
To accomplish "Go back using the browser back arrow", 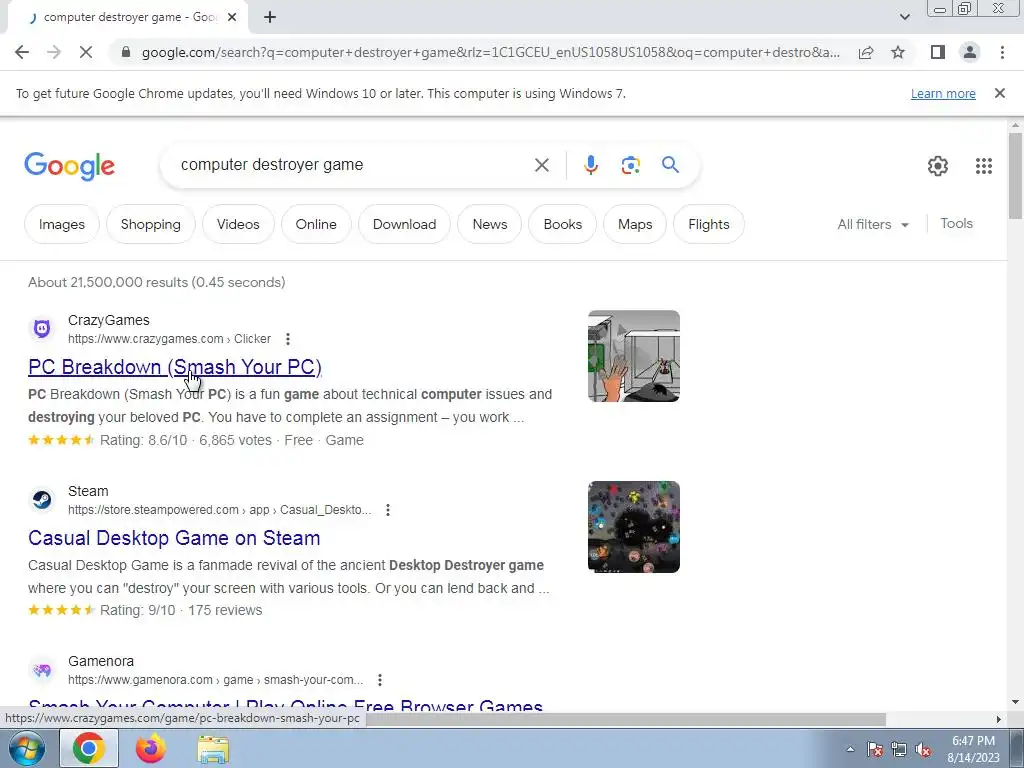I will click(22, 52).
